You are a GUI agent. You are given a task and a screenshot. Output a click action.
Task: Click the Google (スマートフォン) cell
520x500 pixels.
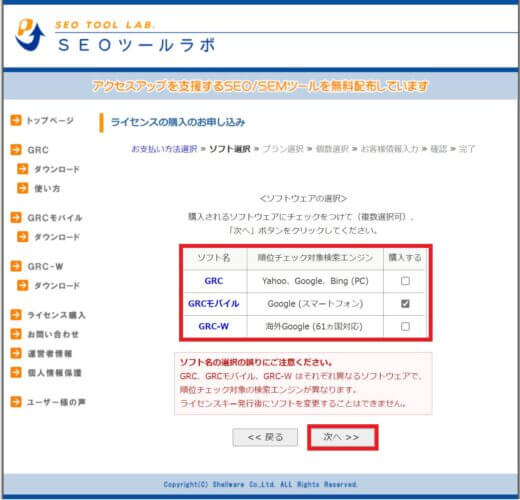(x=315, y=304)
